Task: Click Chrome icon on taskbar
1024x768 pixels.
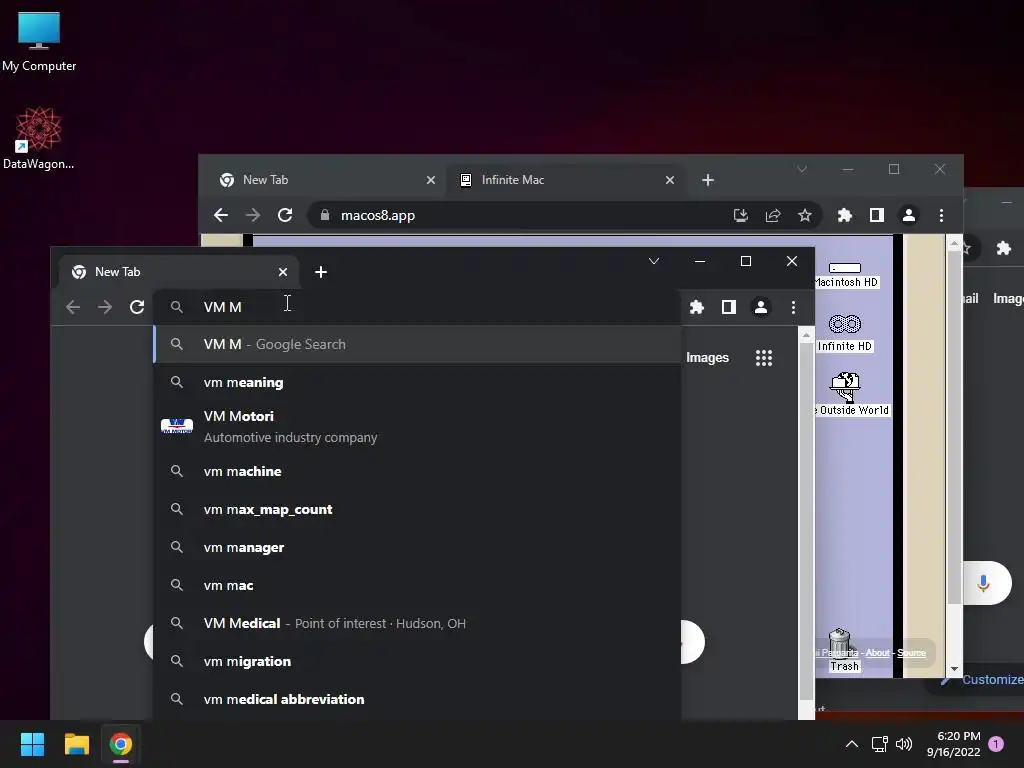Action: (x=121, y=744)
